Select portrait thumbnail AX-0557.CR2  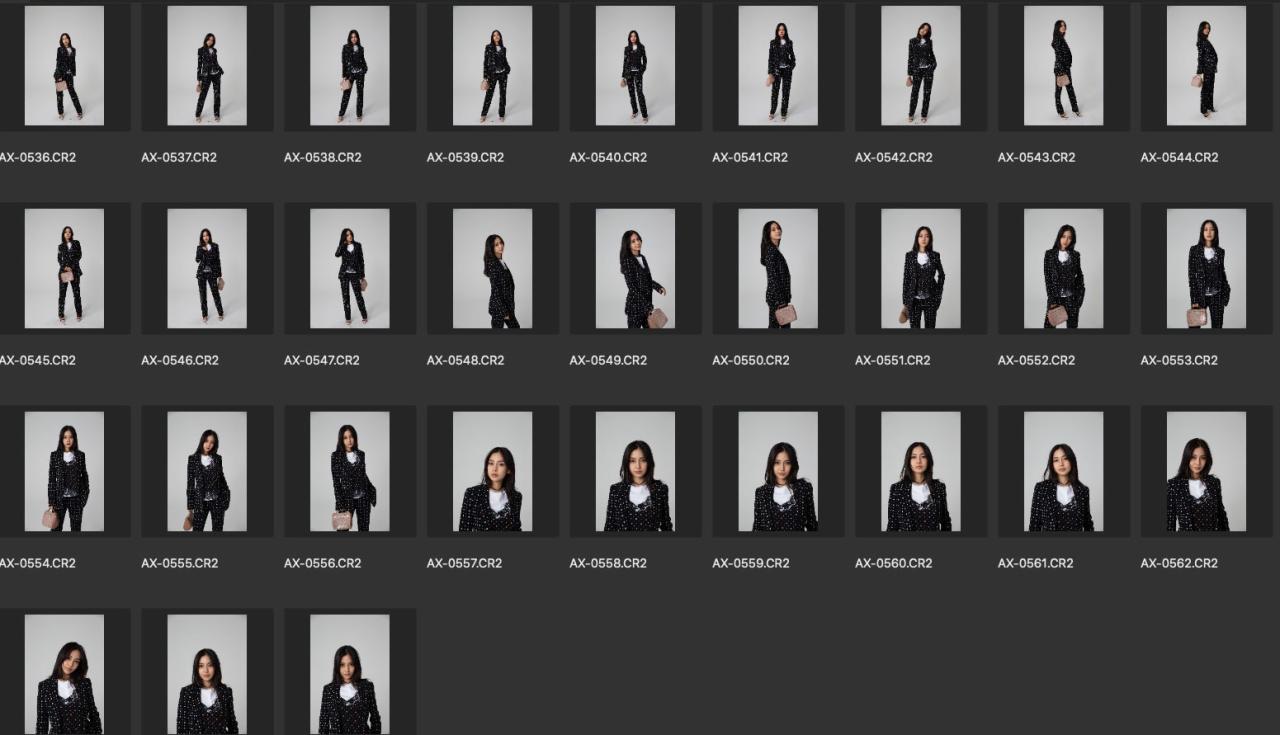pos(492,471)
